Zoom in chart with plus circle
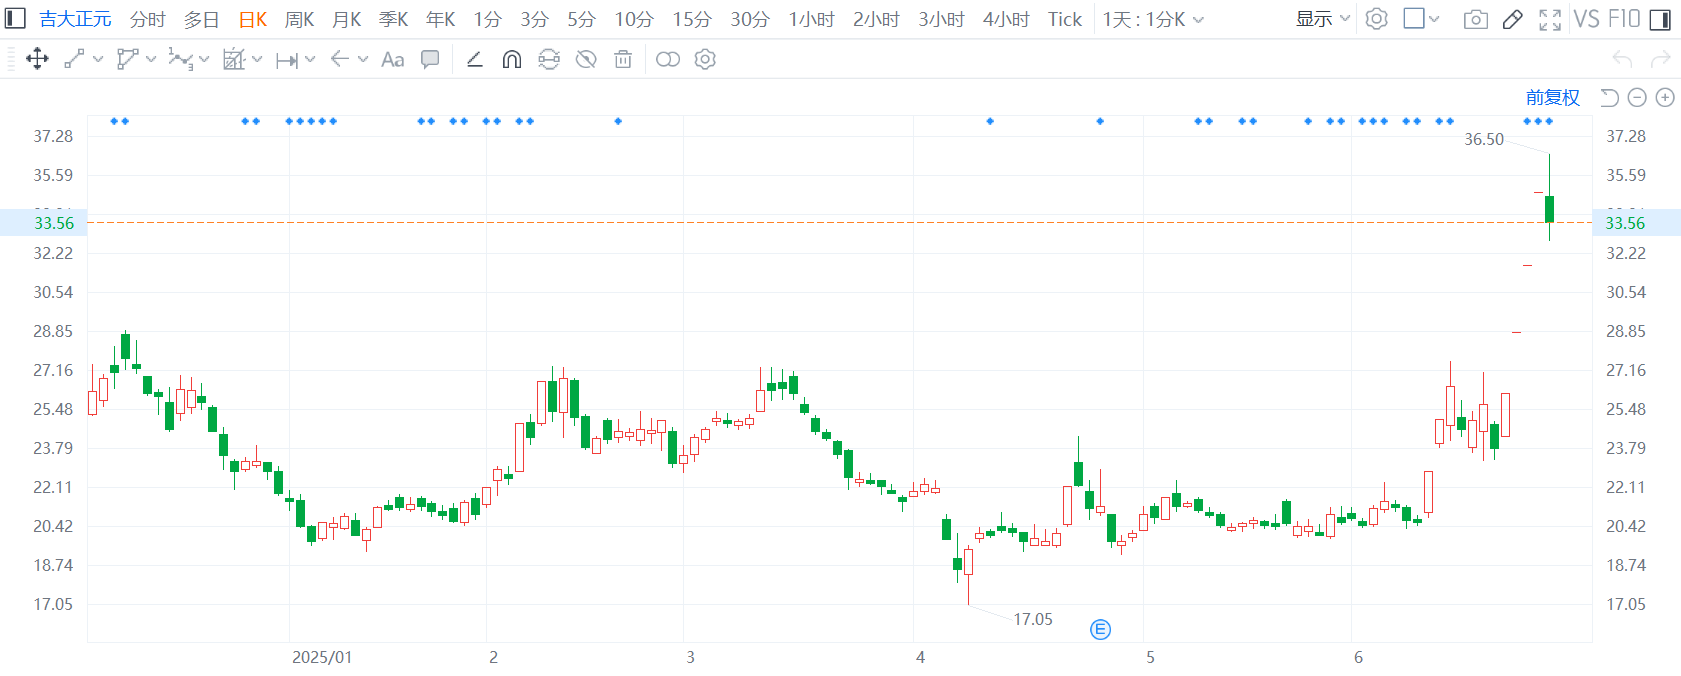 1665,97
